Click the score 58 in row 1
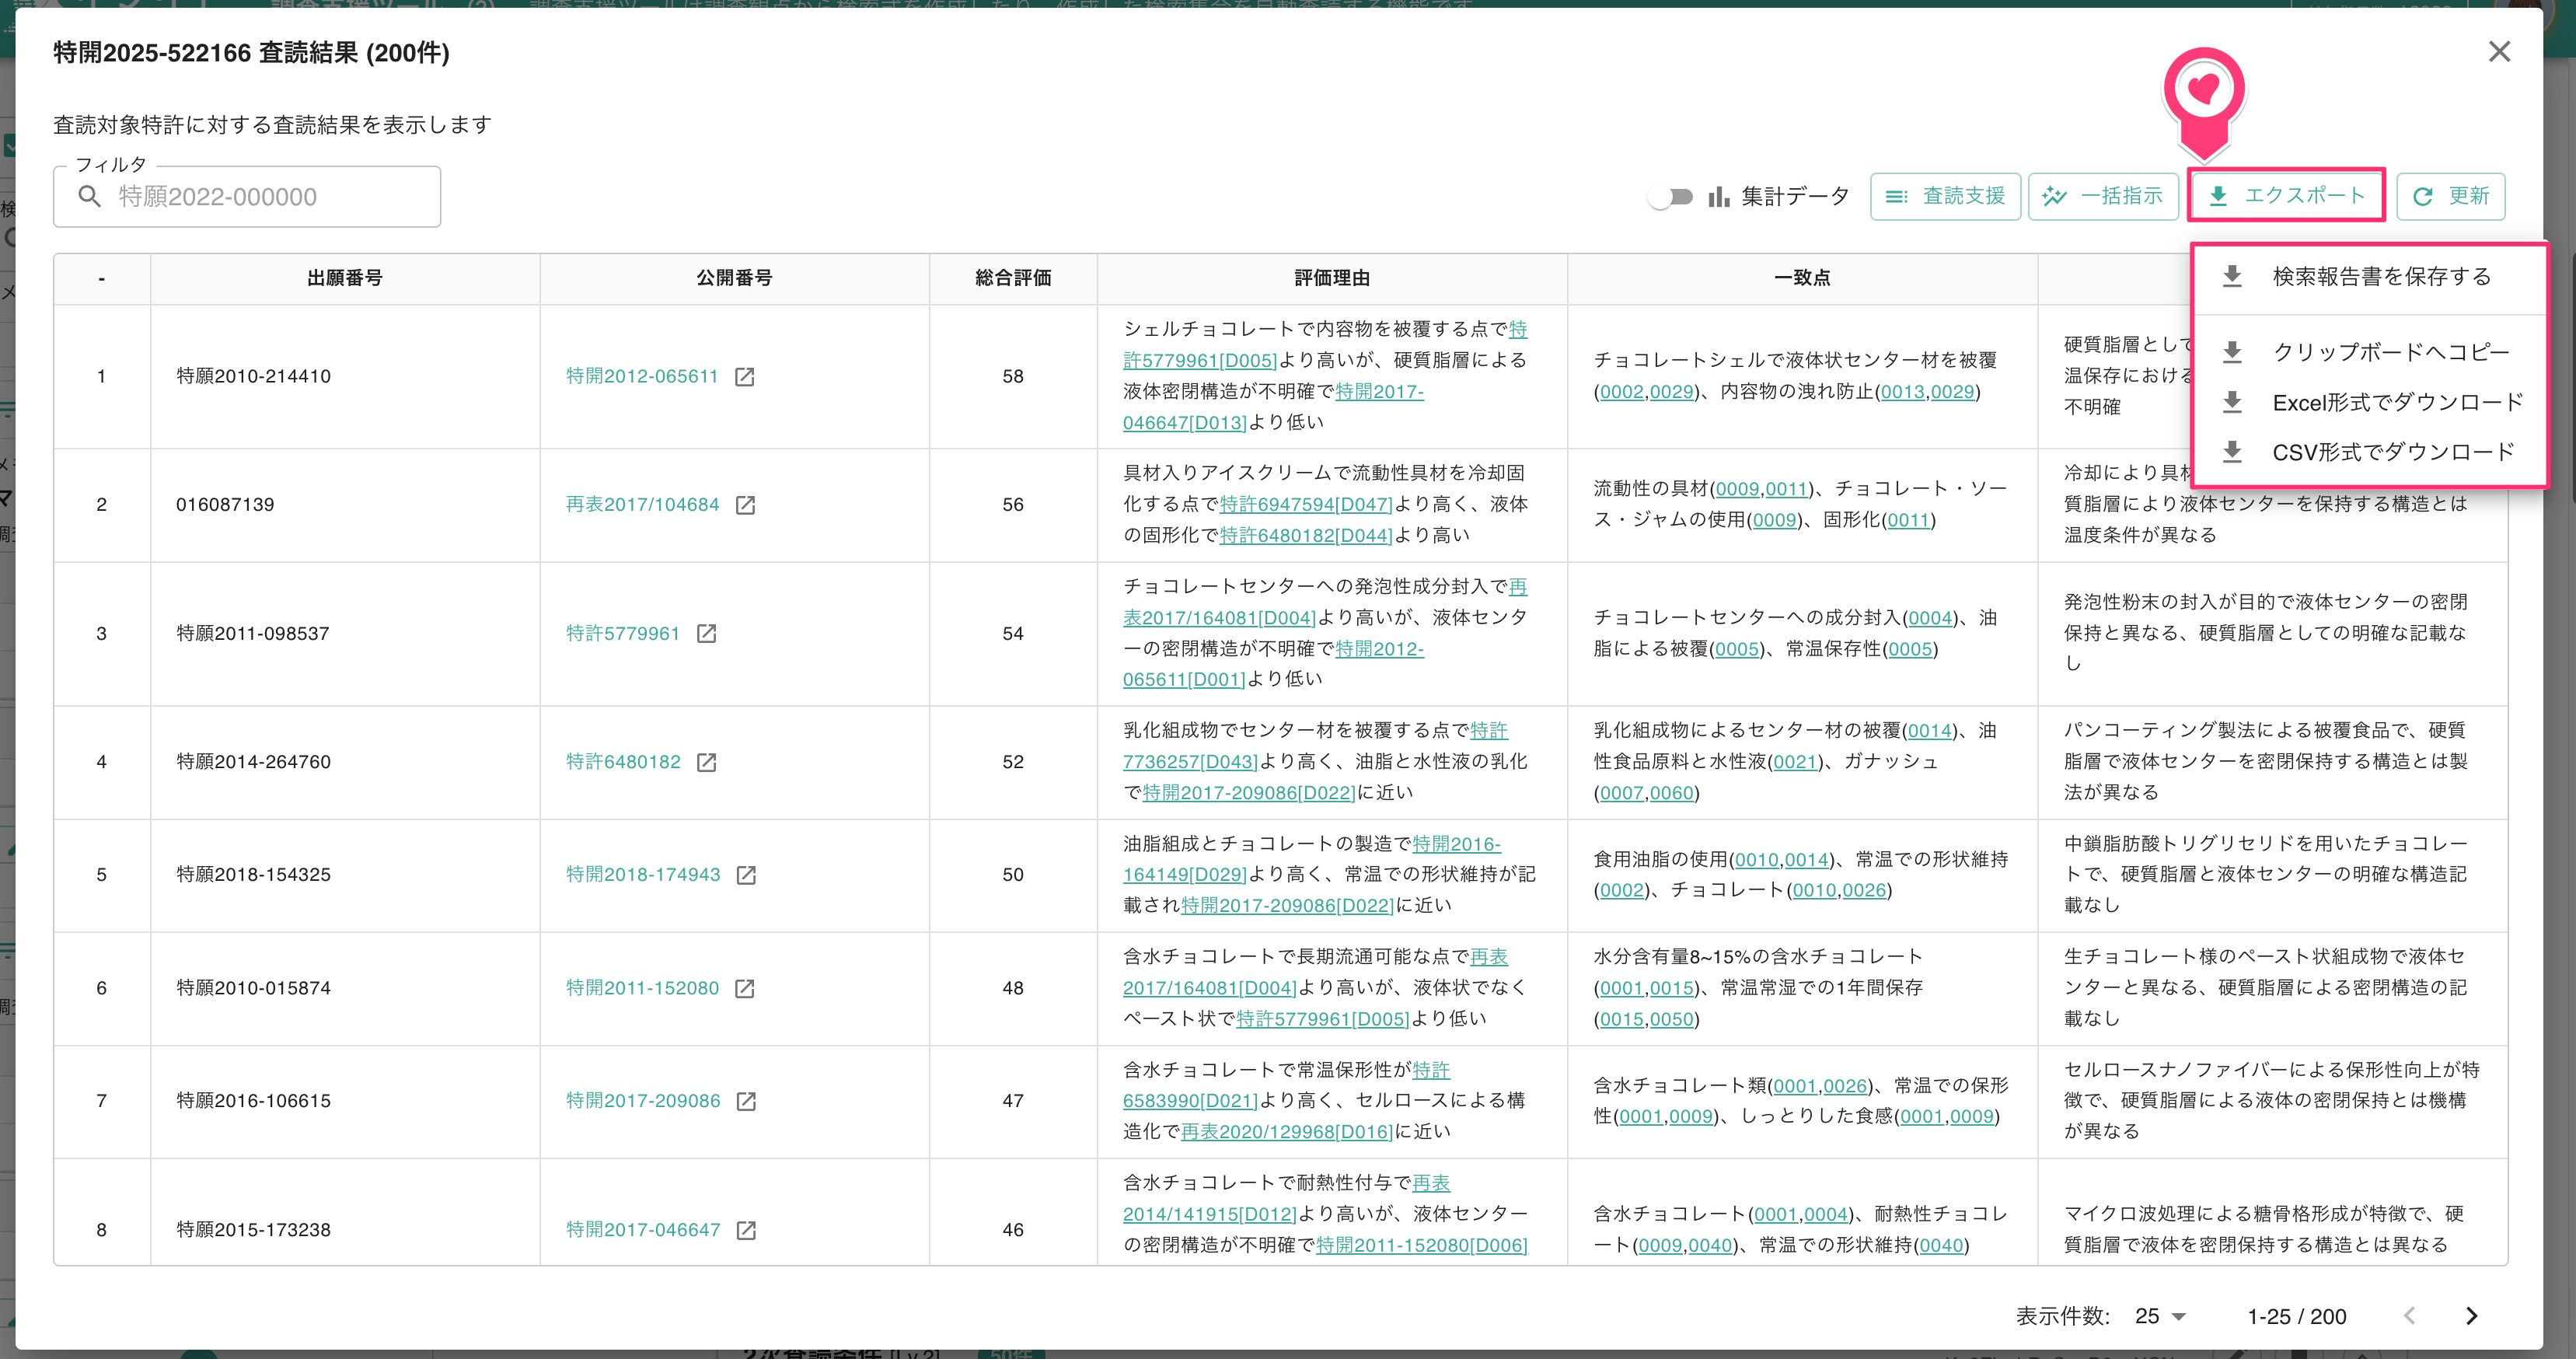Viewport: 2576px width, 1359px height. click(x=1013, y=377)
